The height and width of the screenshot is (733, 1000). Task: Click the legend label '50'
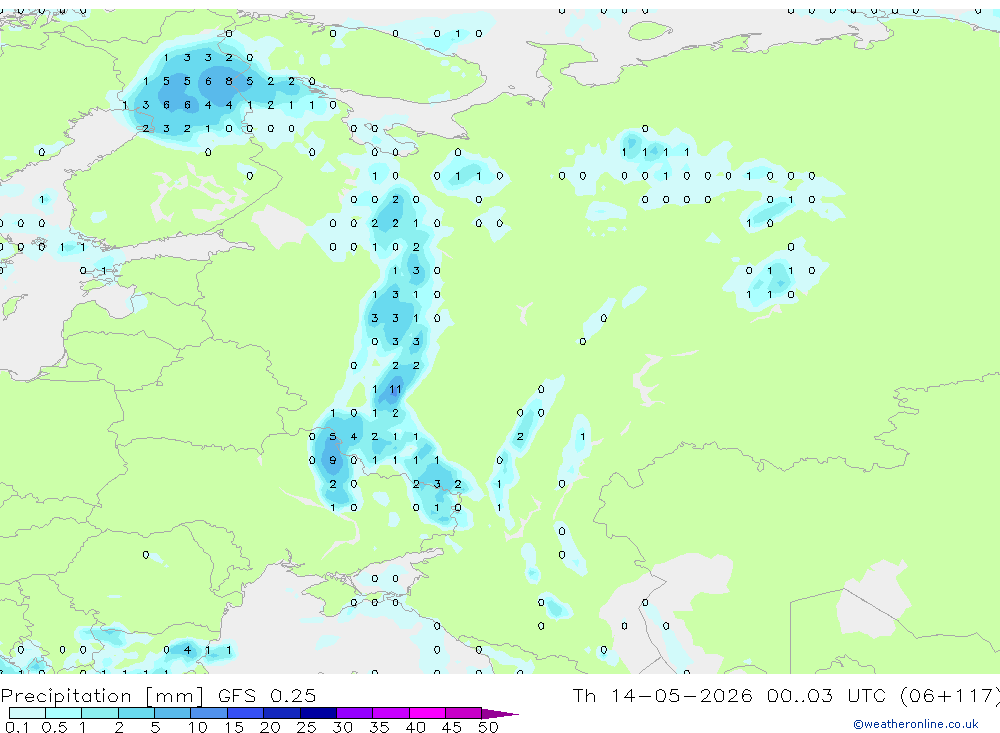click(489, 727)
